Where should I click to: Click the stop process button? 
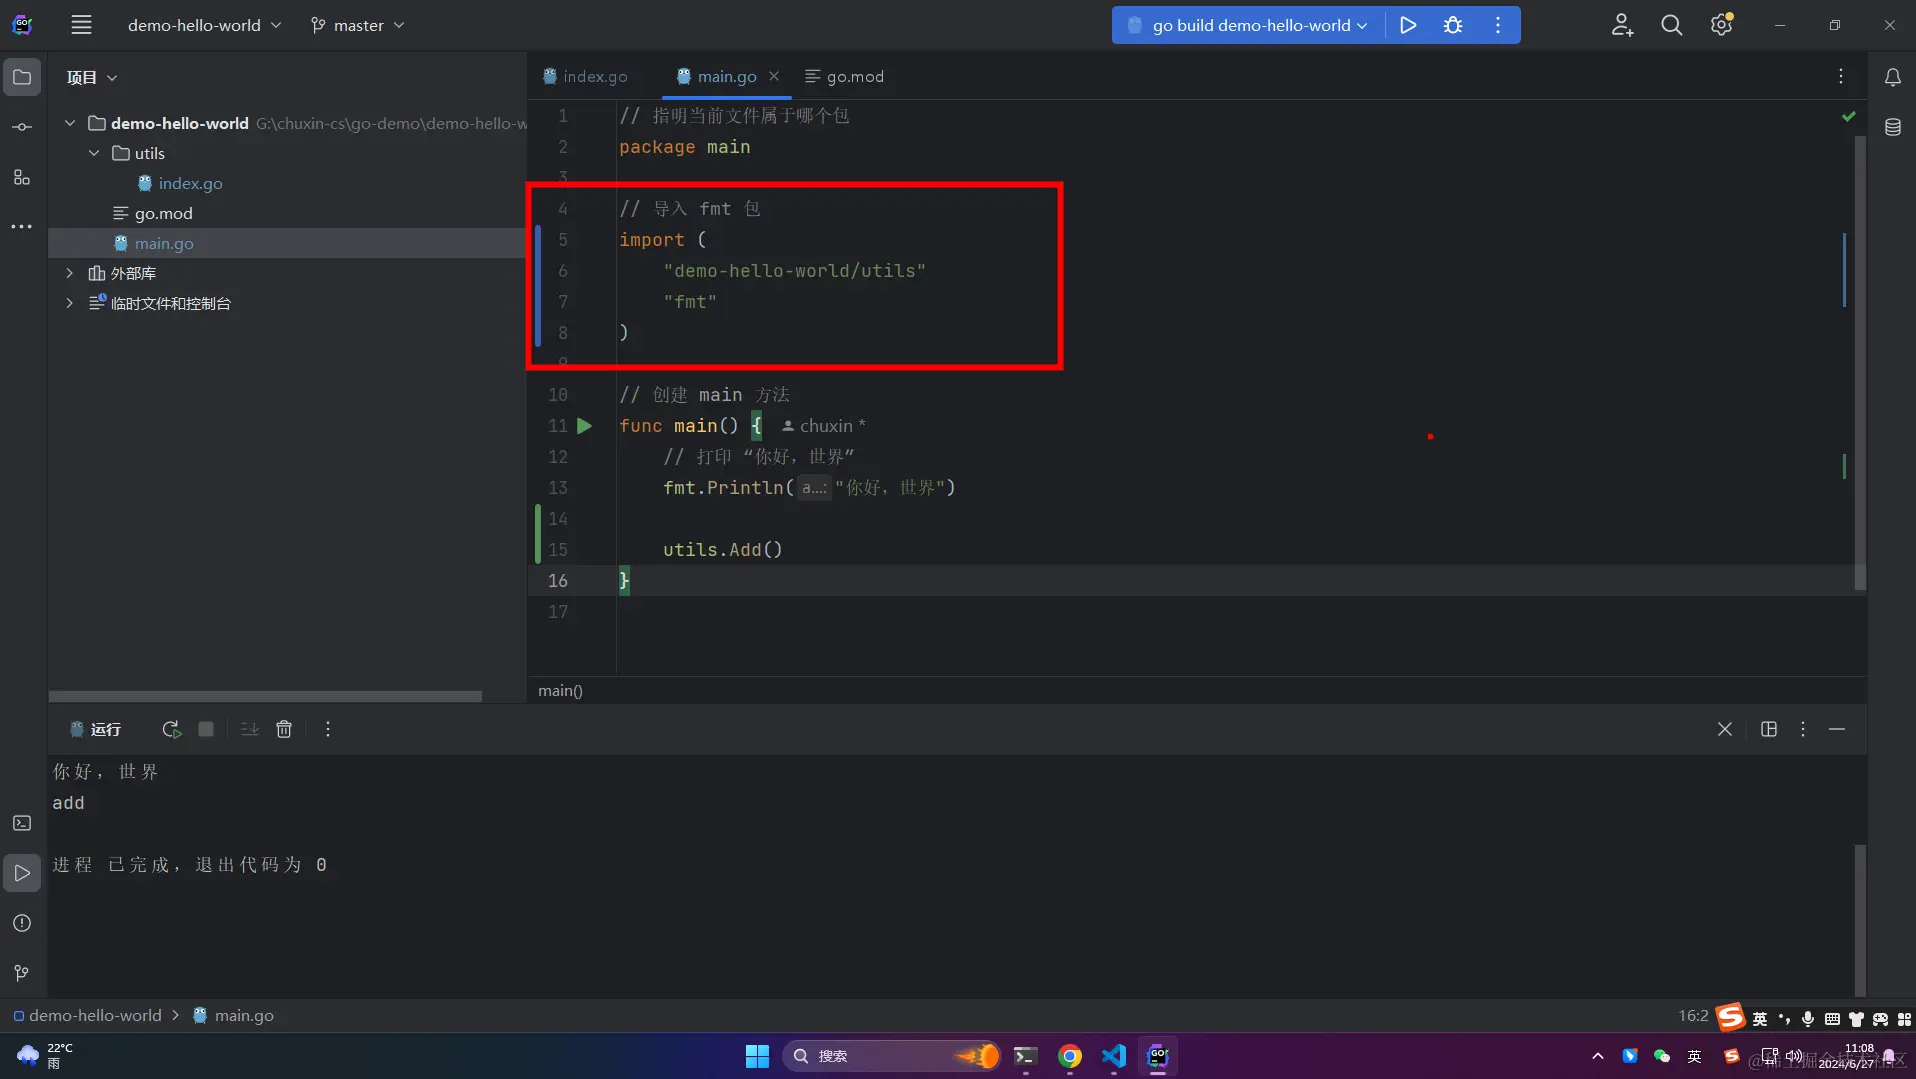coord(206,729)
